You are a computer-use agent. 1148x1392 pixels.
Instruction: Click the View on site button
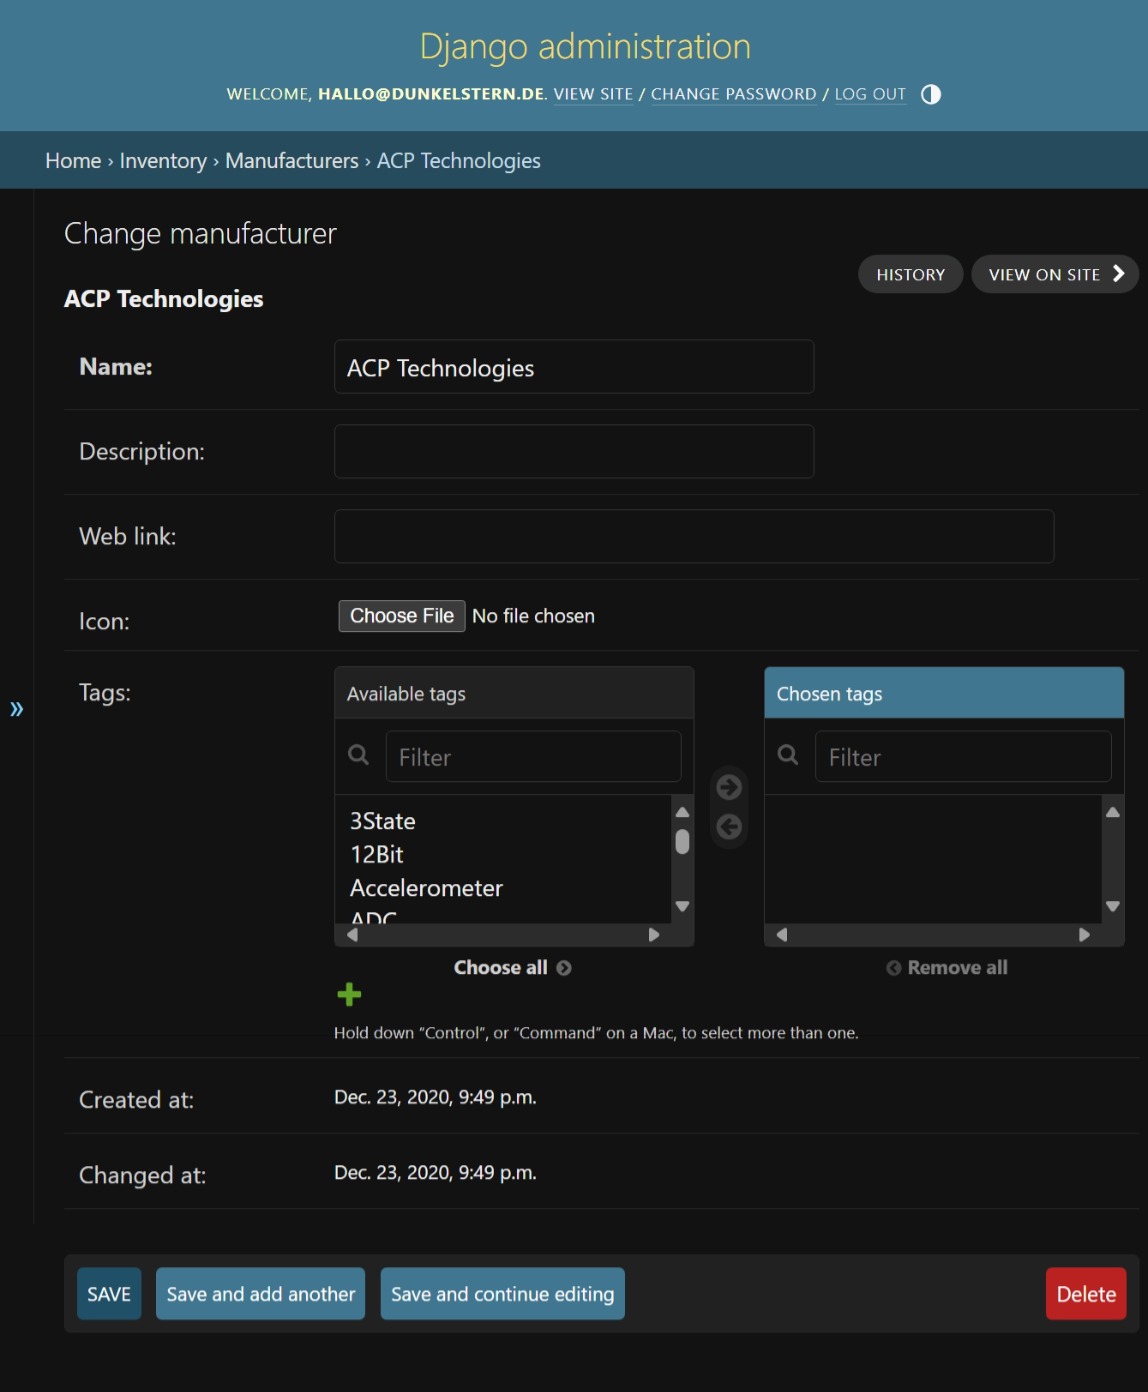click(x=1055, y=274)
